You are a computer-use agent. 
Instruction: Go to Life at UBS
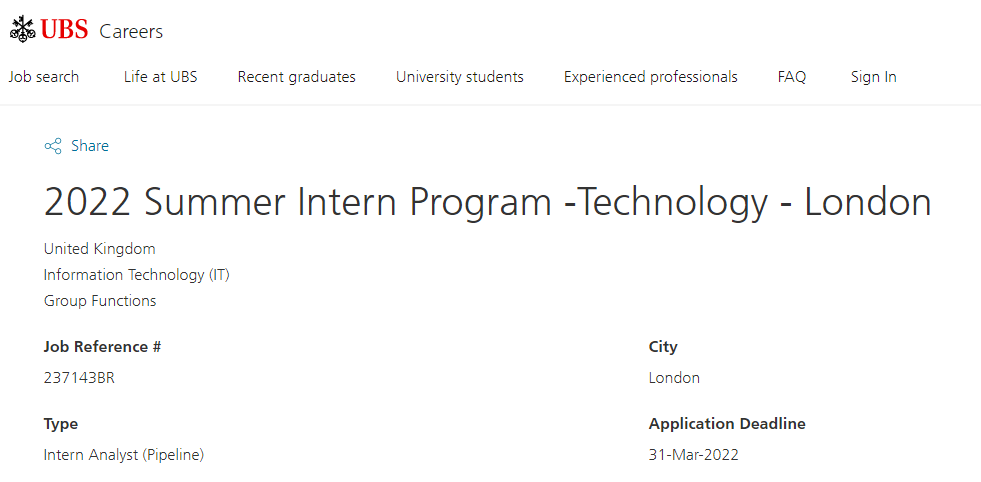click(x=161, y=77)
